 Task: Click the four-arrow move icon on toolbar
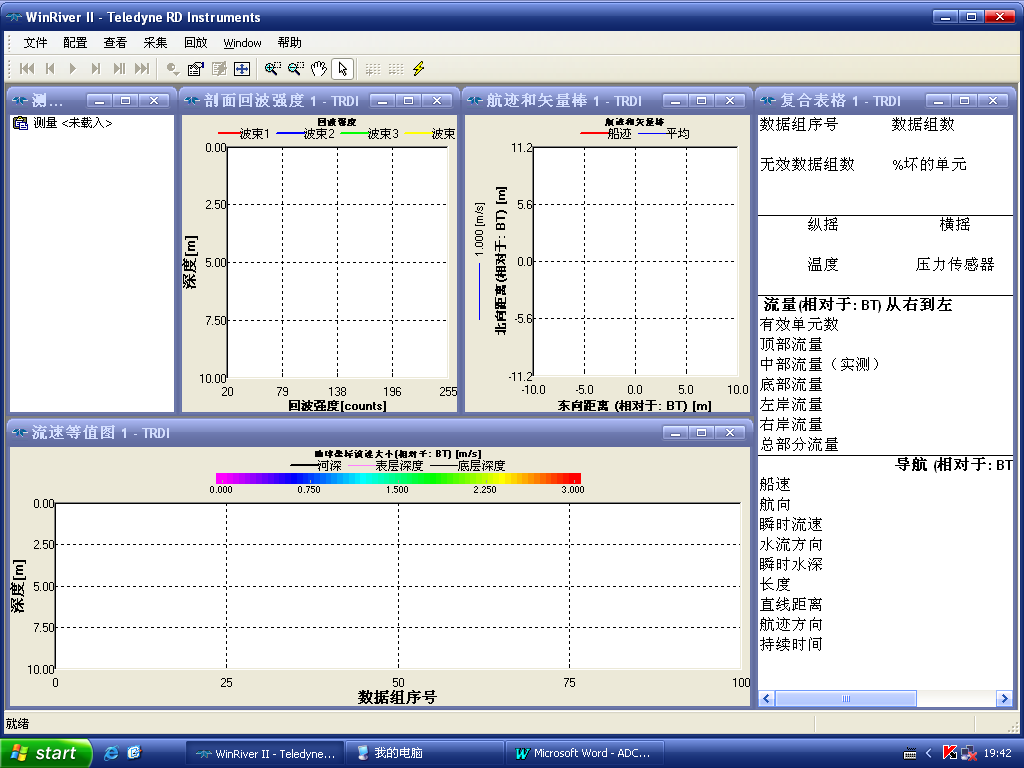240,68
